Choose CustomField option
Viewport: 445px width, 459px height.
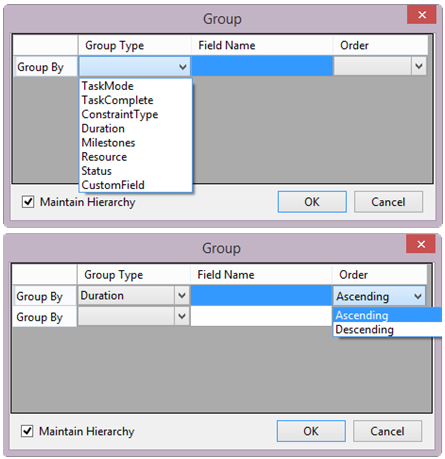click(136, 185)
